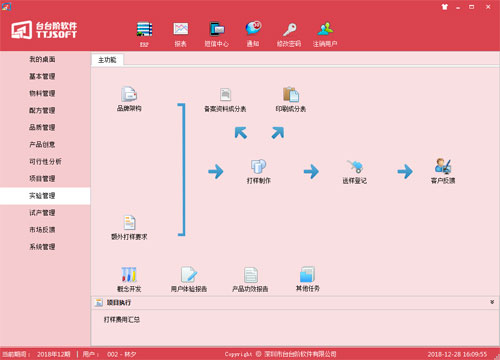Click the 2018年12期 period in status bar
The height and width of the screenshot is (360, 500).
click(x=54, y=354)
